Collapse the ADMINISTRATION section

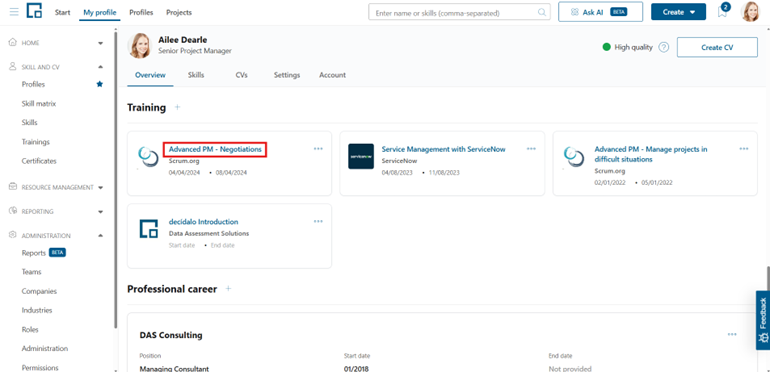tap(101, 236)
